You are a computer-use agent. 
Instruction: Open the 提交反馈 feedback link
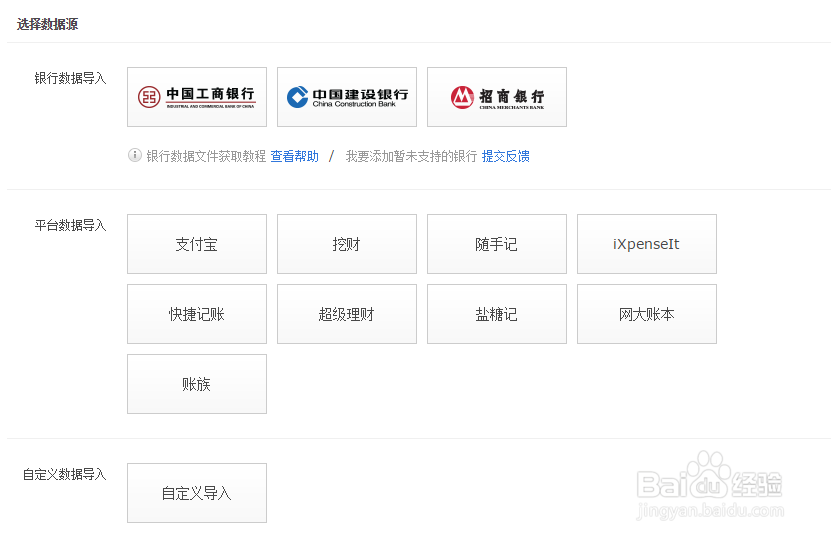(x=506, y=156)
